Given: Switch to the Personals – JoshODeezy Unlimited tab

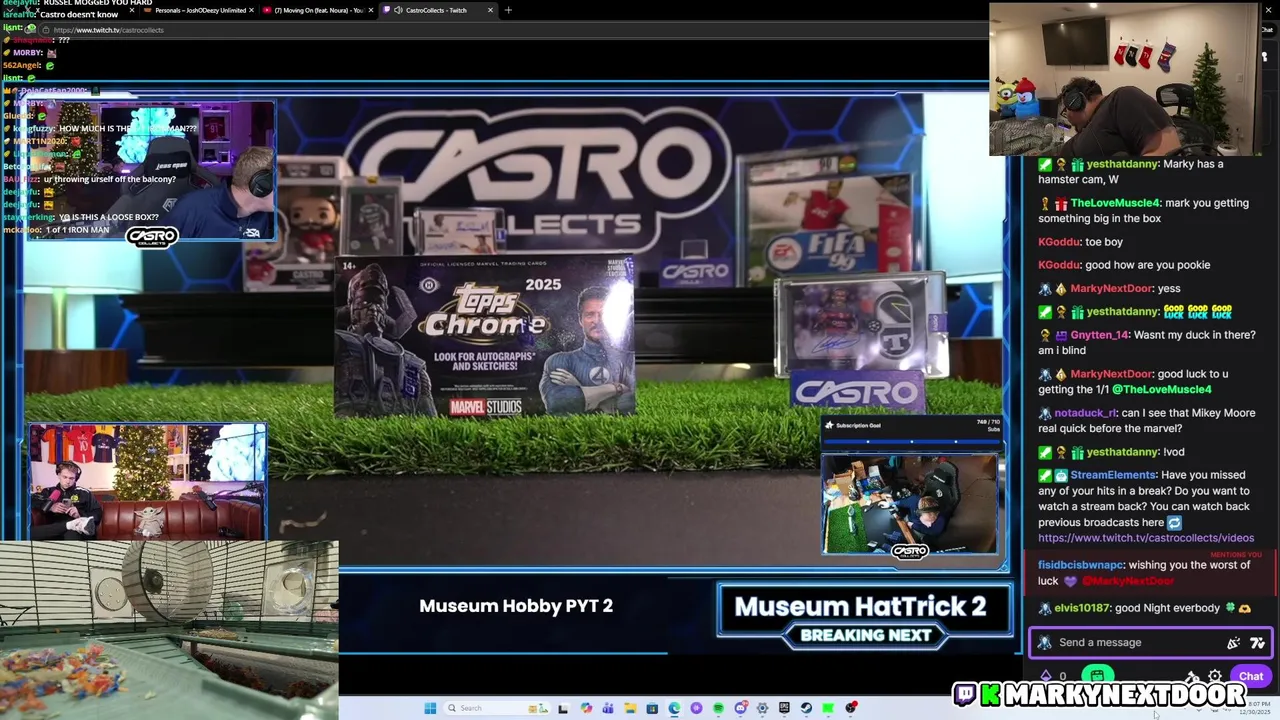Looking at the screenshot, I should coord(198,10).
